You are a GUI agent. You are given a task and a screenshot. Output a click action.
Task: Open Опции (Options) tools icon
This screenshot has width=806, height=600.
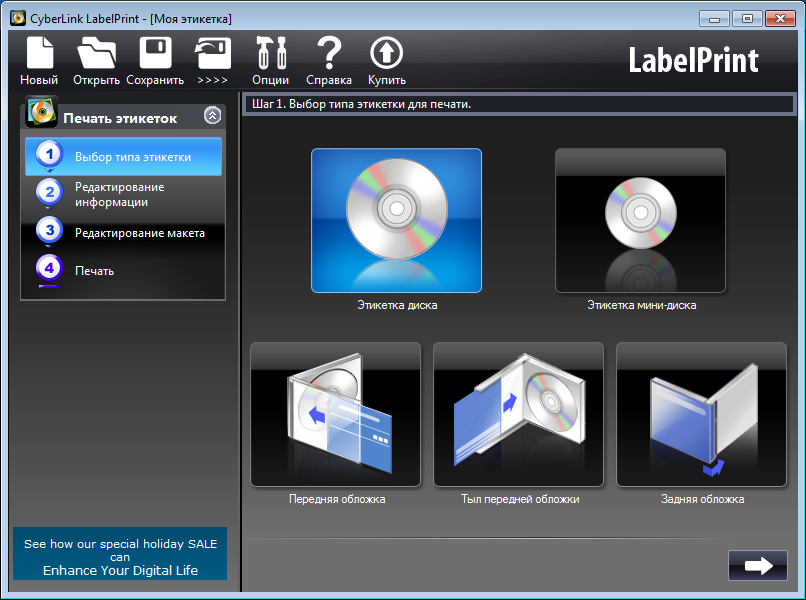click(270, 55)
